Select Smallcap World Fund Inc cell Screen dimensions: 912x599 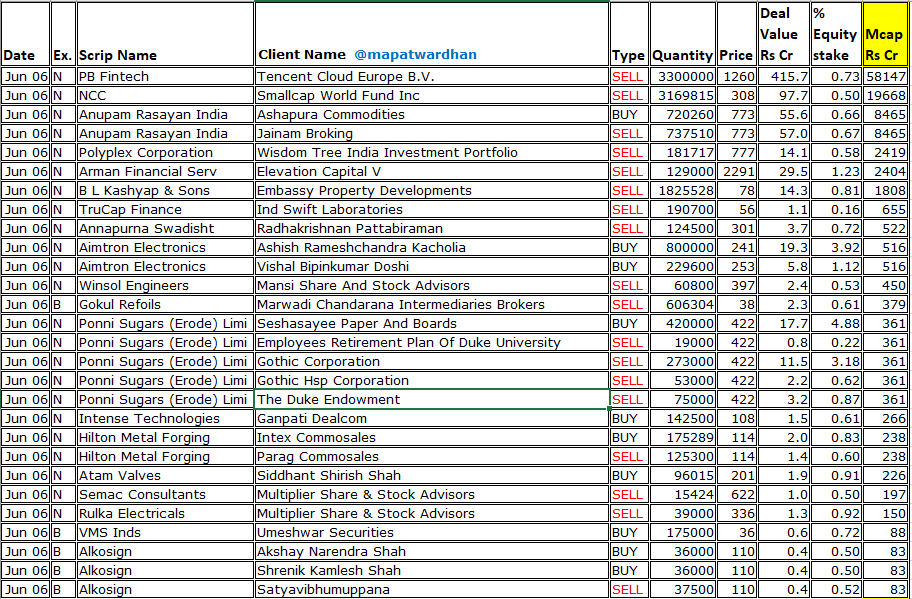(x=432, y=95)
